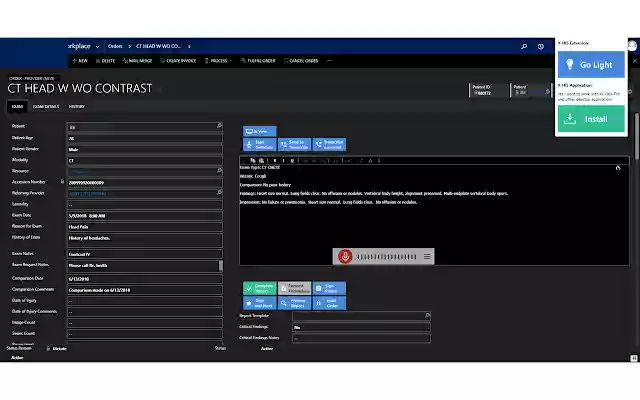Click the Sign button next to Request Addendum
Screen dimensions: 640x400
[329, 288]
